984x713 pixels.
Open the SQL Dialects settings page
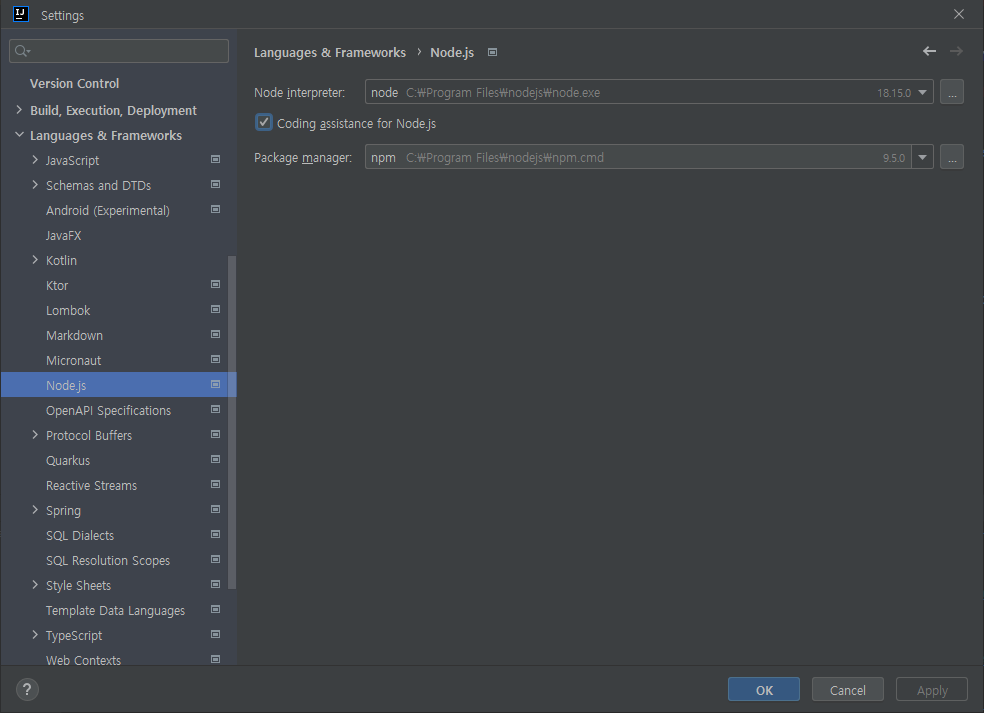point(80,535)
